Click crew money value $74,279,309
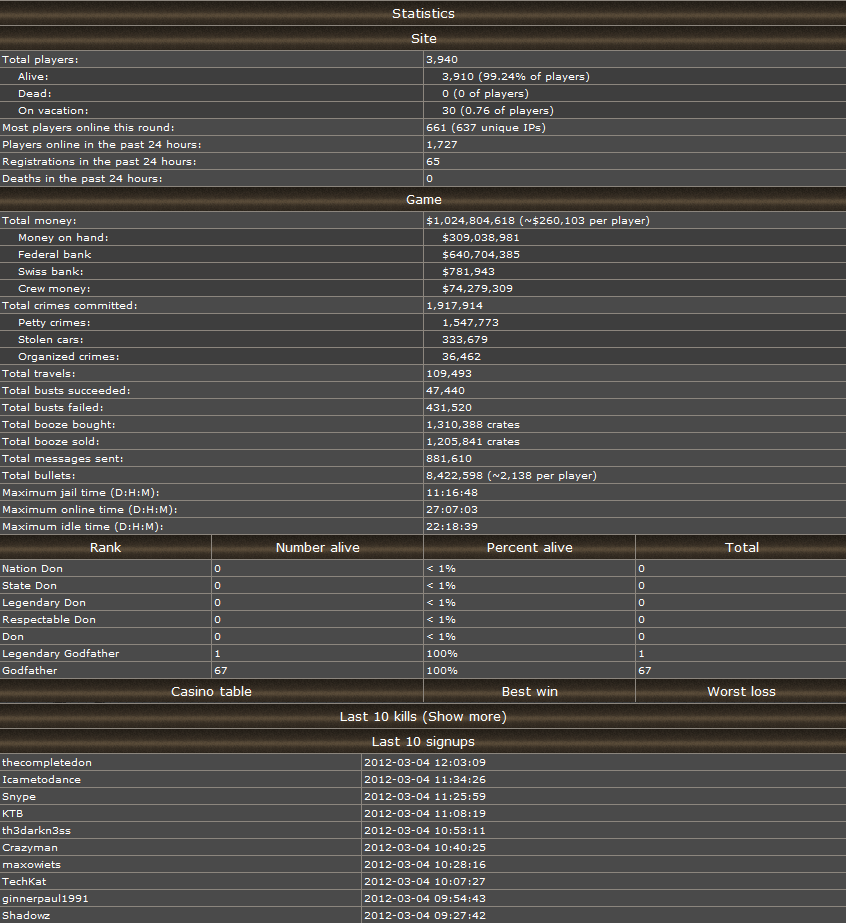This screenshot has width=846, height=923. [x=477, y=288]
